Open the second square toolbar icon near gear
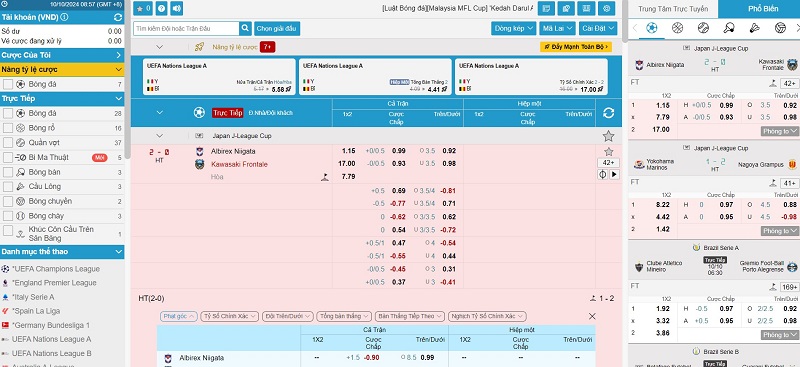Viewport: 800px width, 367px height. pos(566,9)
